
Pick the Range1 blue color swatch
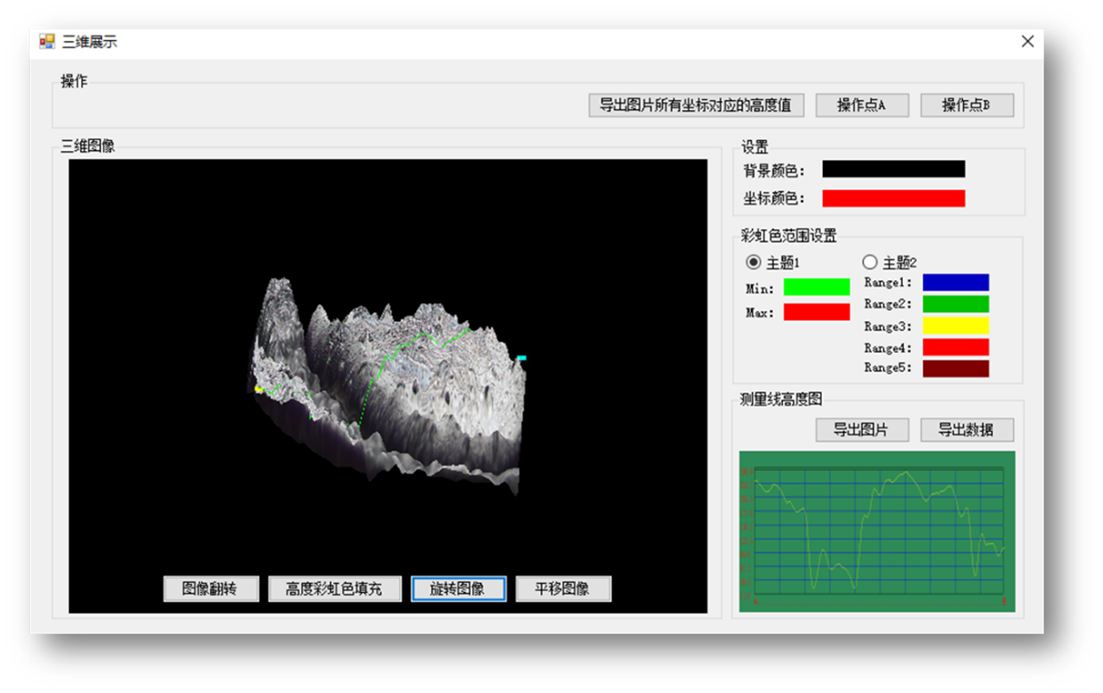(956, 283)
